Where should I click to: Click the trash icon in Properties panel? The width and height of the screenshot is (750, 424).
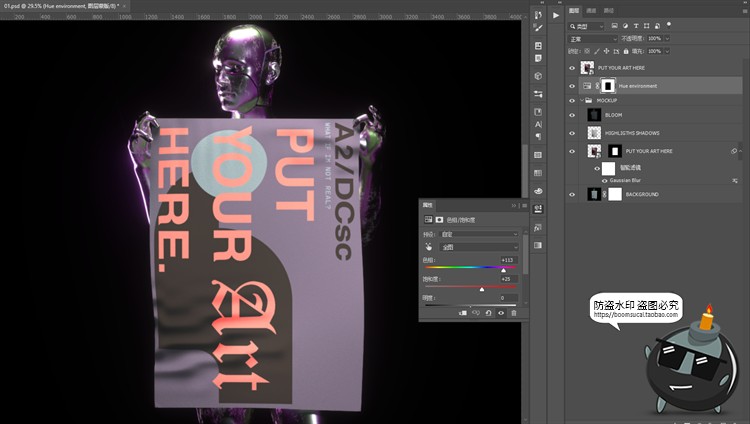pyautogui.click(x=514, y=313)
